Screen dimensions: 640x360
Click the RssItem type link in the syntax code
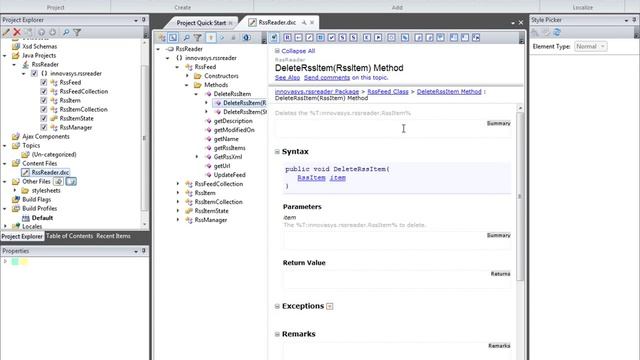coord(311,178)
